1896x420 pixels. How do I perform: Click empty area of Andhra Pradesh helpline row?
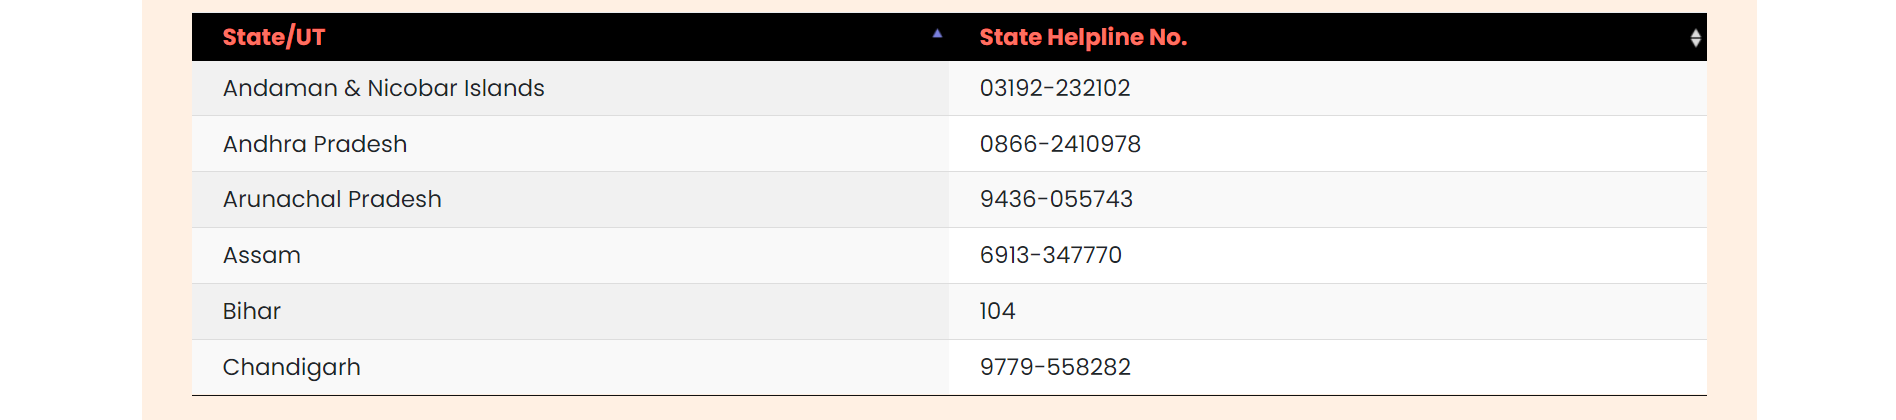(1420, 144)
